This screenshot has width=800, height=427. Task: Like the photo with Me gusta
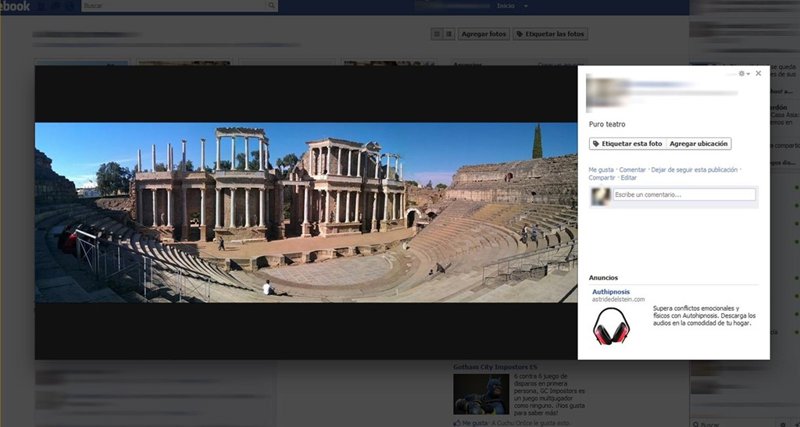[601, 170]
